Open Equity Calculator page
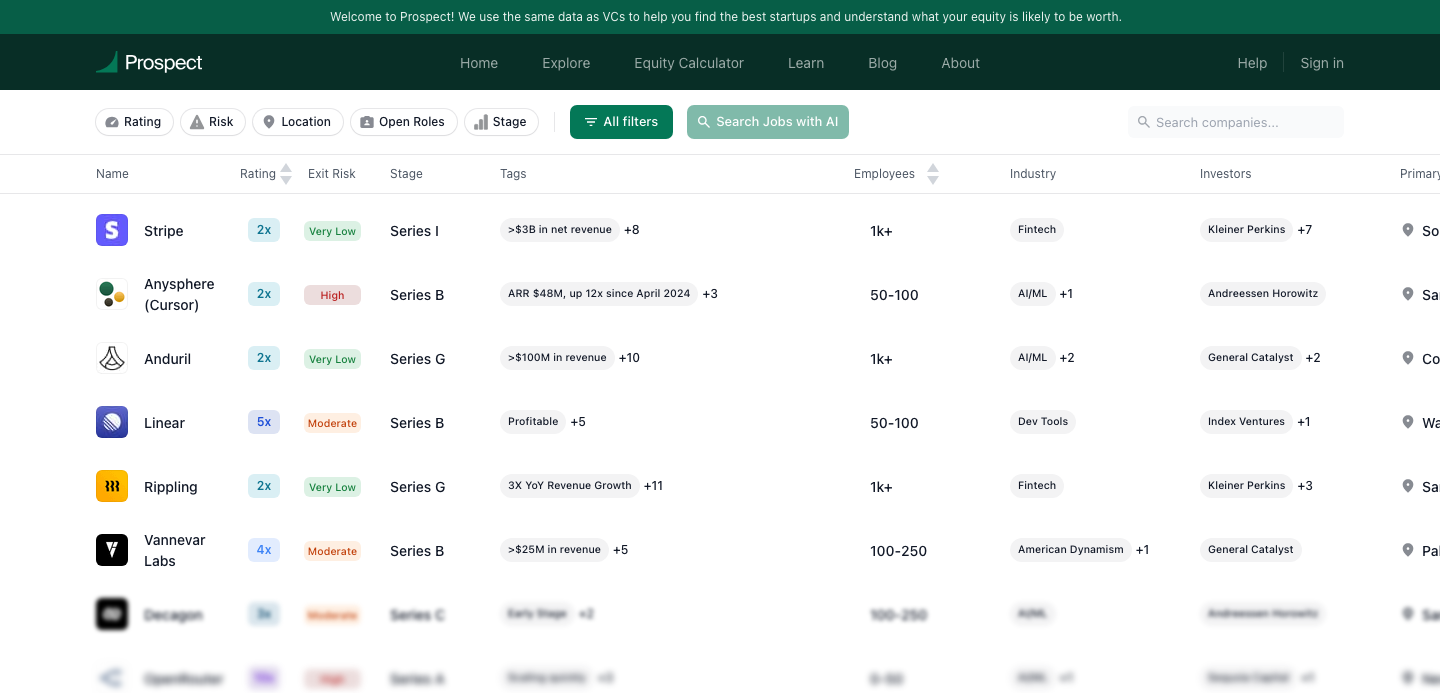This screenshot has width=1440, height=693. [689, 63]
